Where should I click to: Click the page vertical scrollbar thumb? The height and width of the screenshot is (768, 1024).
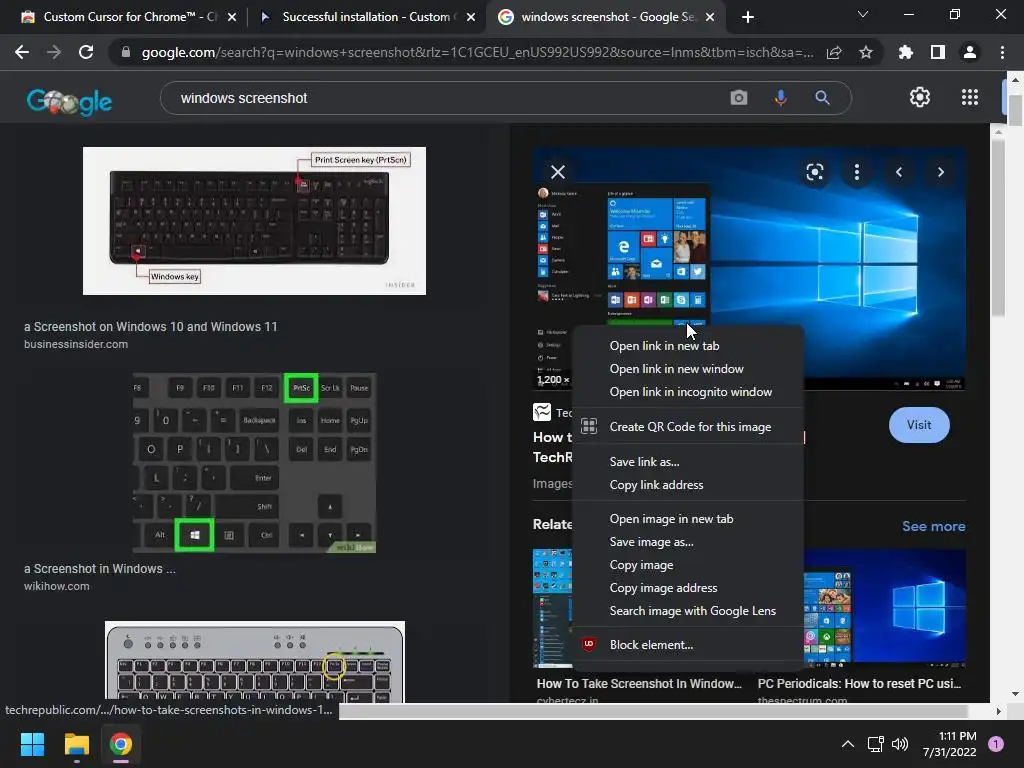coord(1015,111)
